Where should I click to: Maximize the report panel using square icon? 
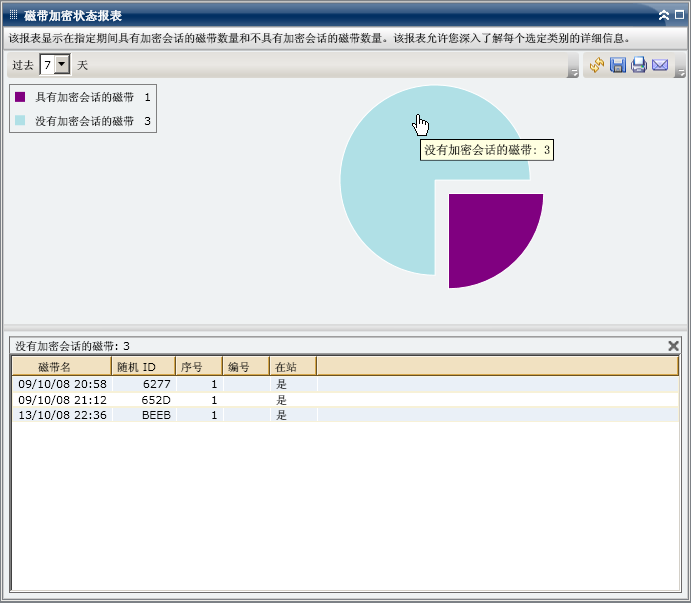coord(679,15)
